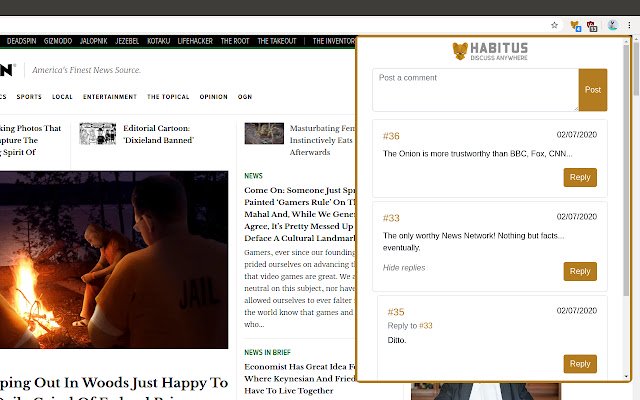The width and height of the screenshot is (640, 400).
Task: Click the popup scrollbar down arrow
Action: [x=626, y=377]
